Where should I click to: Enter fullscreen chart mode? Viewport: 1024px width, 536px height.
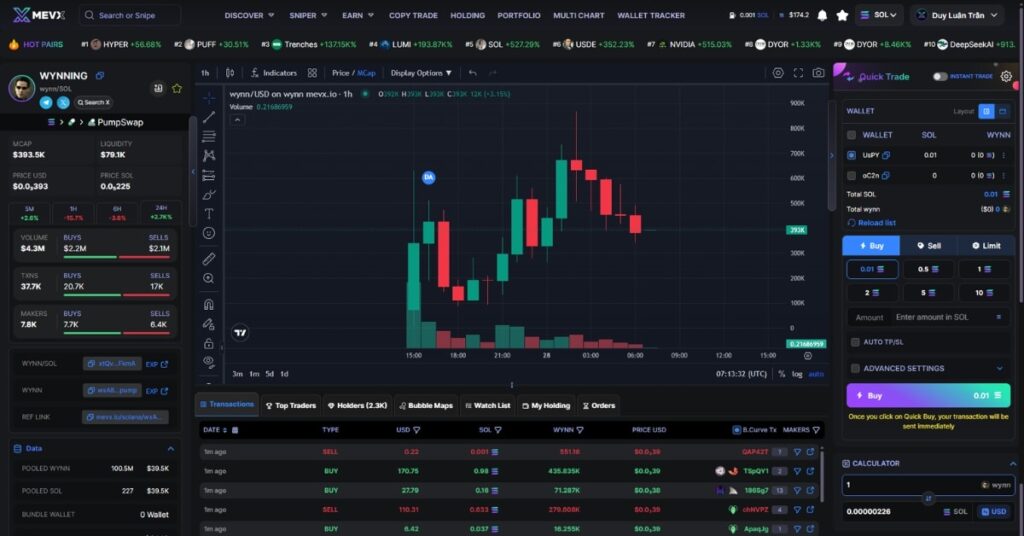point(798,73)
